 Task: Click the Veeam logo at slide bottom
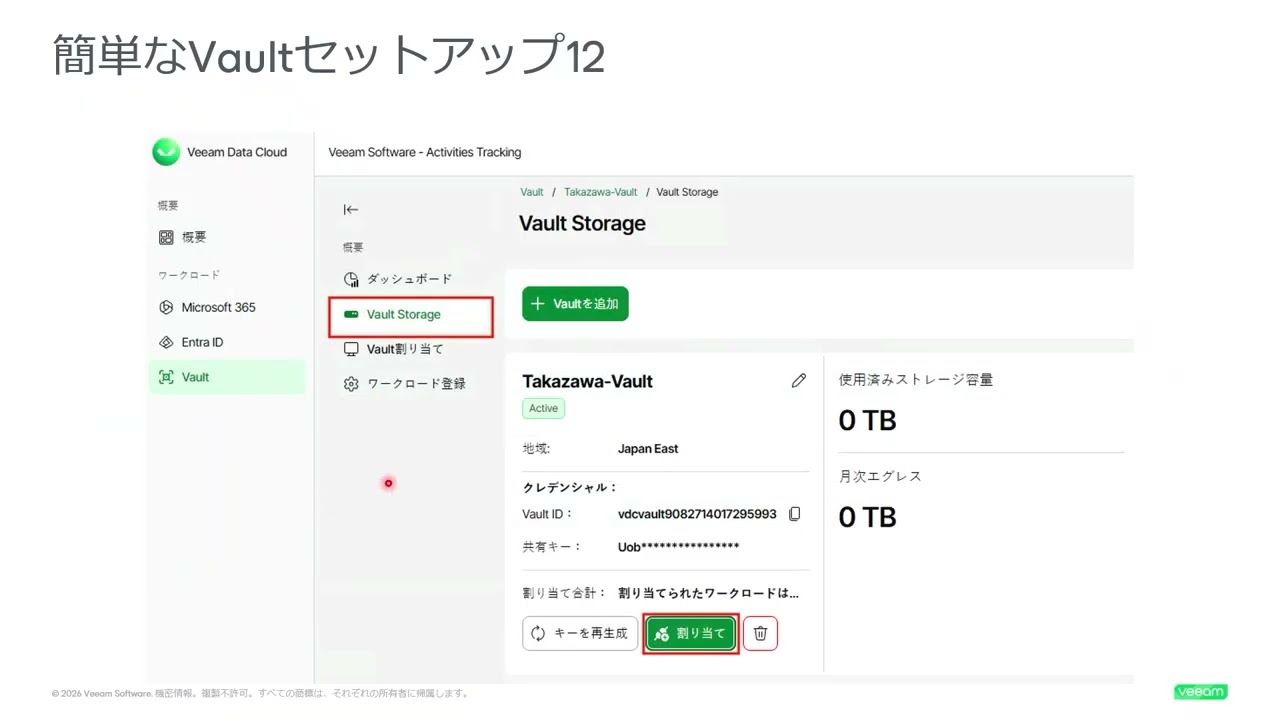(x=1200, y=692)
